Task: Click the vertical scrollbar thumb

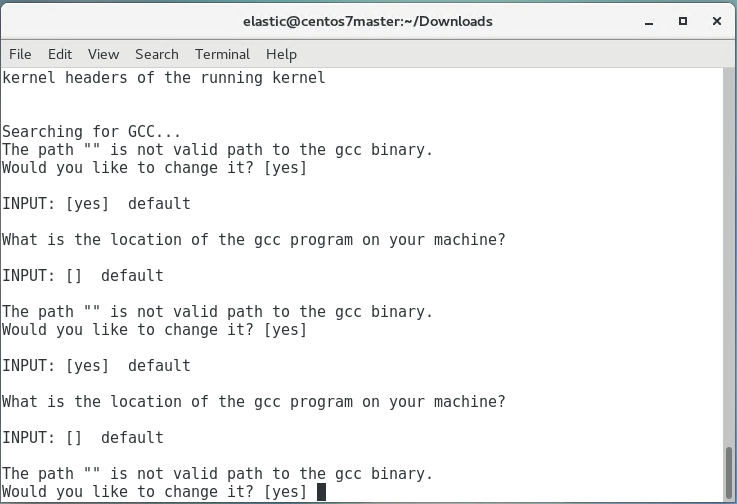Action: point(729,475)
